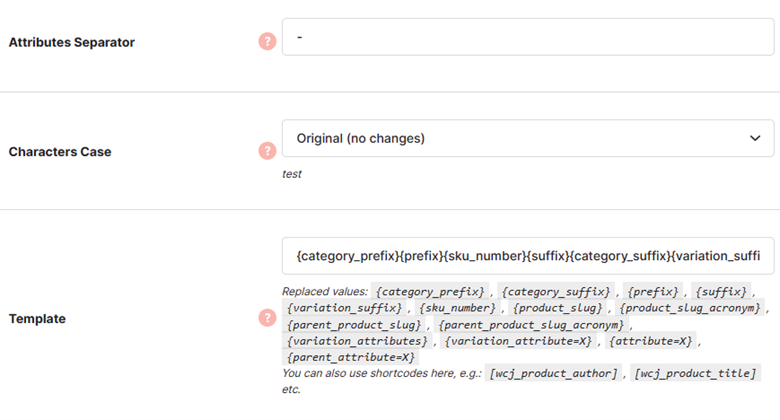Click the {variation_suffix} replaced value tag

click(x=344, y=308)
